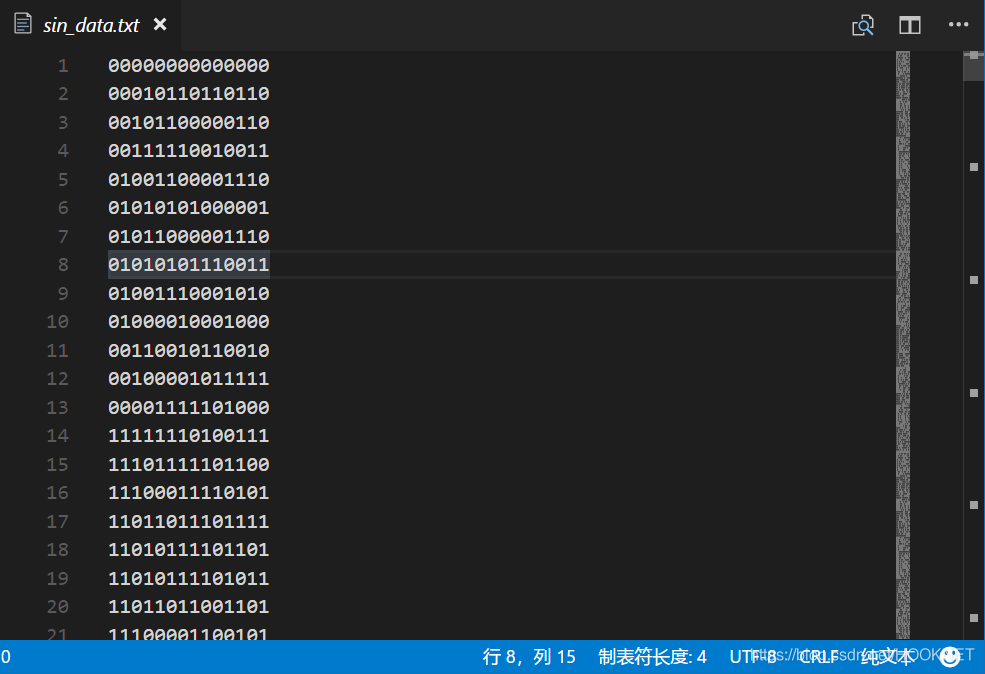
Task: Select line number 12 in the gutter
Action: tap(57, 379)
